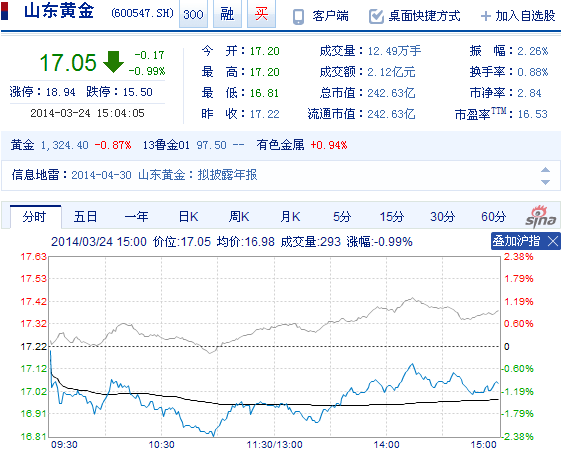Viewport: 561px width, 449px height.
Task: Click the 最低 value 16.81
Action: pyautogui.click(x=264, y=93)
